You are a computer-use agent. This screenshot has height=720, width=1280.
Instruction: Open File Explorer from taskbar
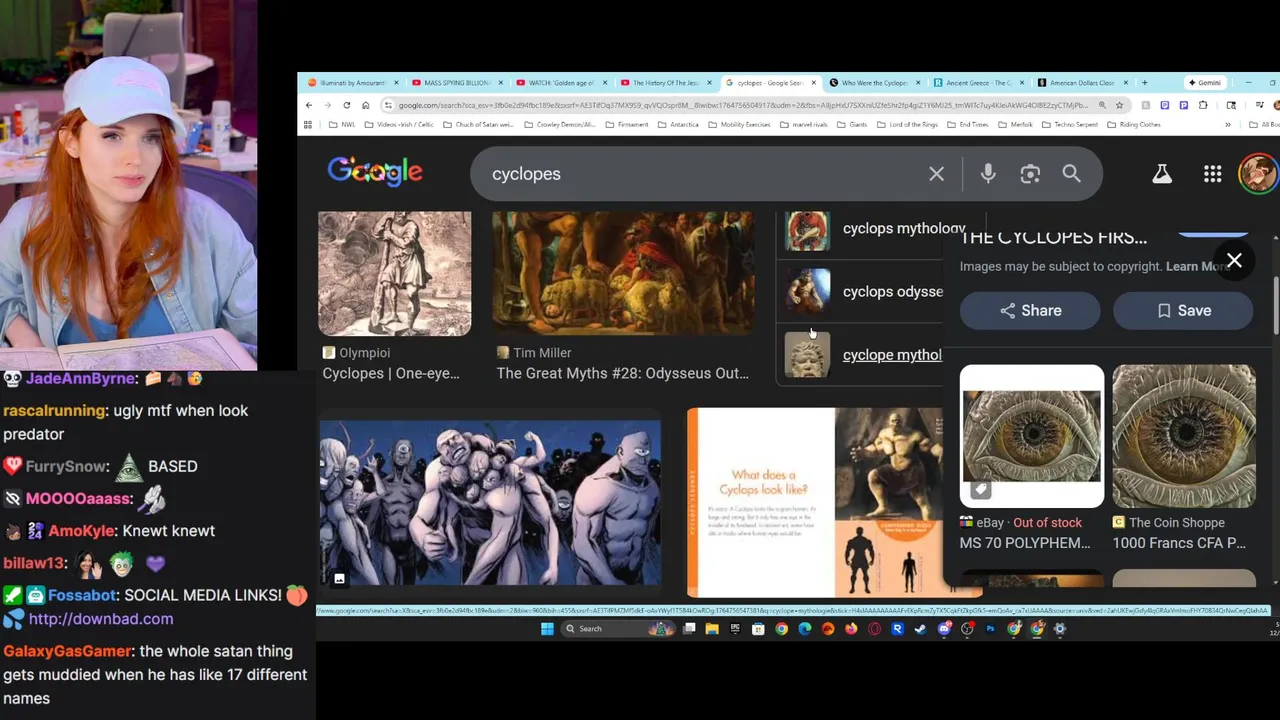pyautogui.click(x=712, y=629)
